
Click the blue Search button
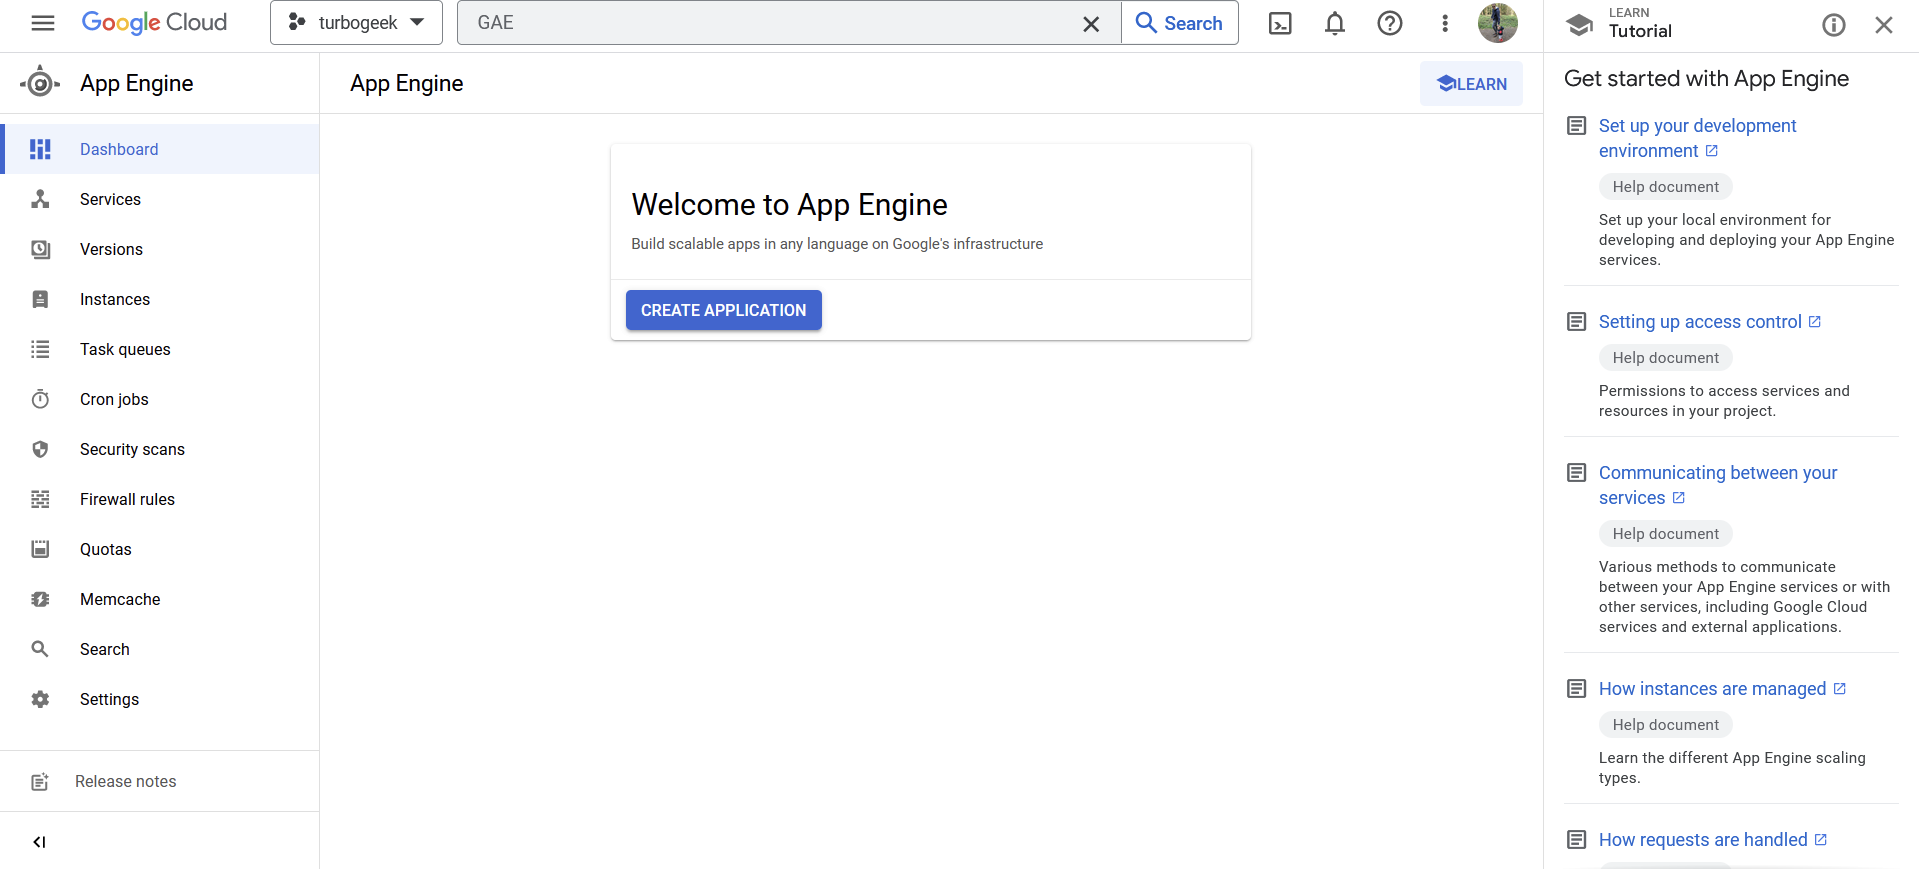[1180, 23]
